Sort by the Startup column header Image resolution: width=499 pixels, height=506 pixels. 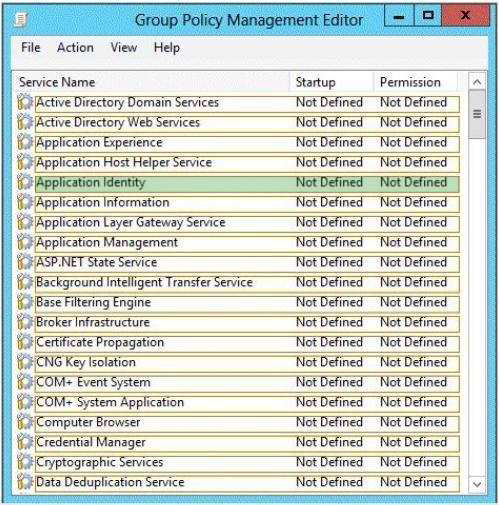tap(331, 82)
